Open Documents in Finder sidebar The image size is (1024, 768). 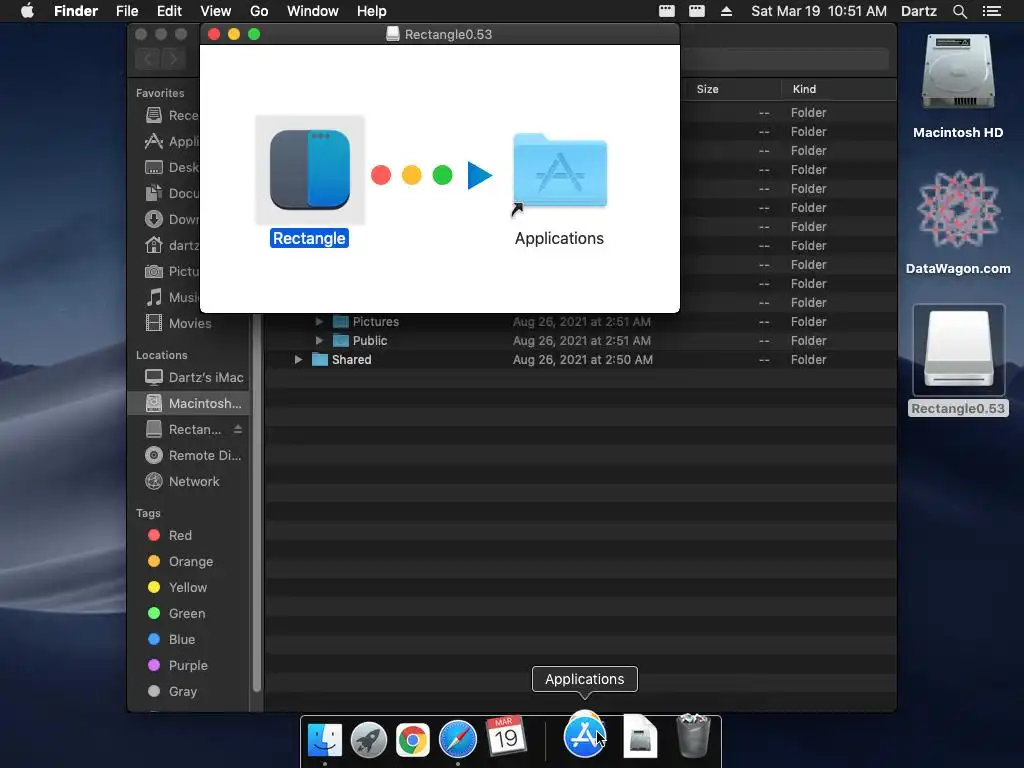pyautogui.click(x=171, y=193)
